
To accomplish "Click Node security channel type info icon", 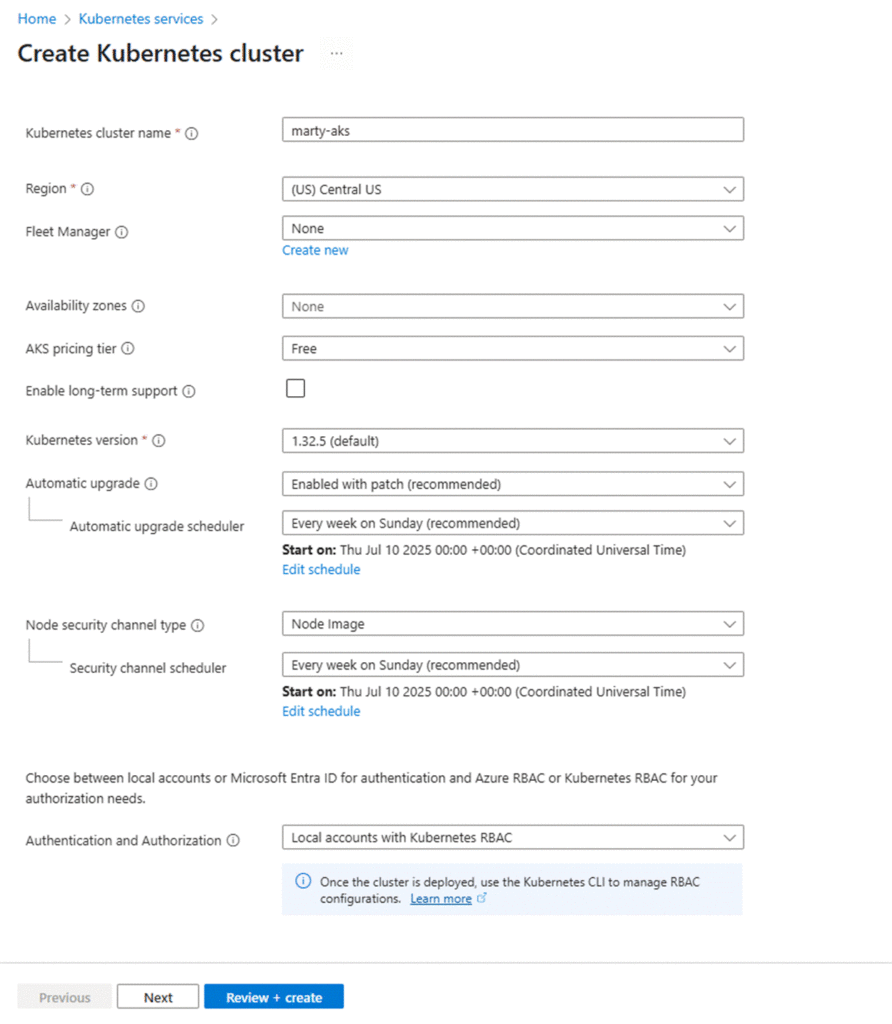I will pos(198,625).
